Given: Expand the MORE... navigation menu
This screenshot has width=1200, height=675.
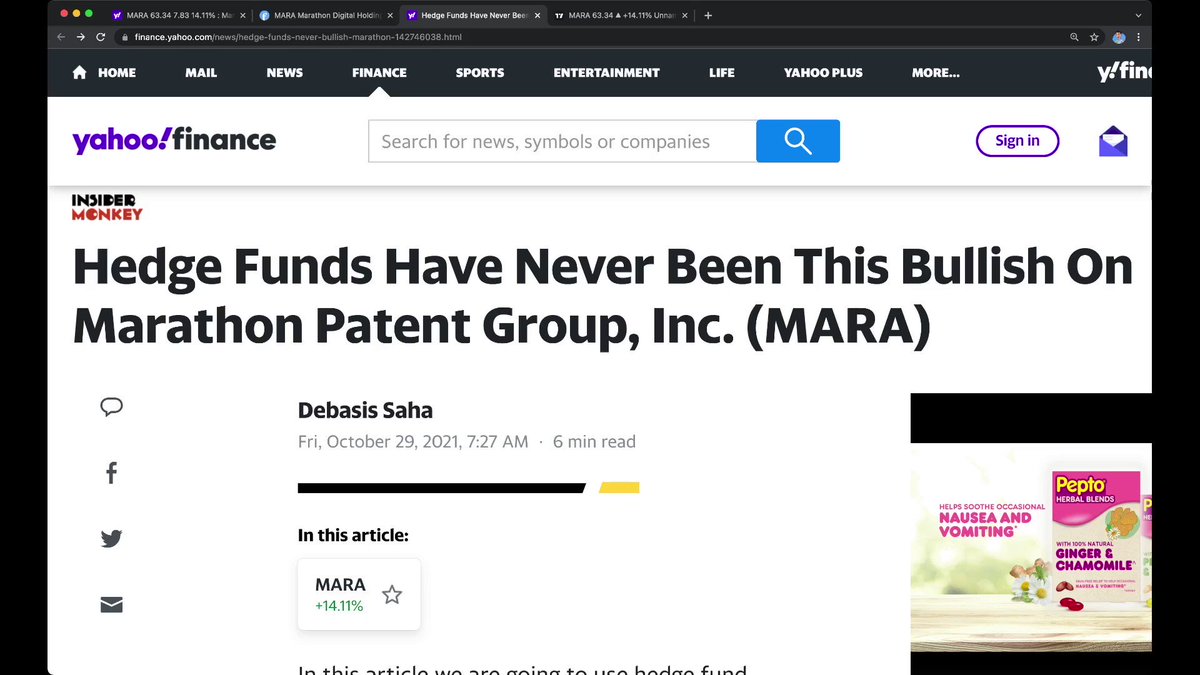Looking at the screenshot, I should 936,72.
